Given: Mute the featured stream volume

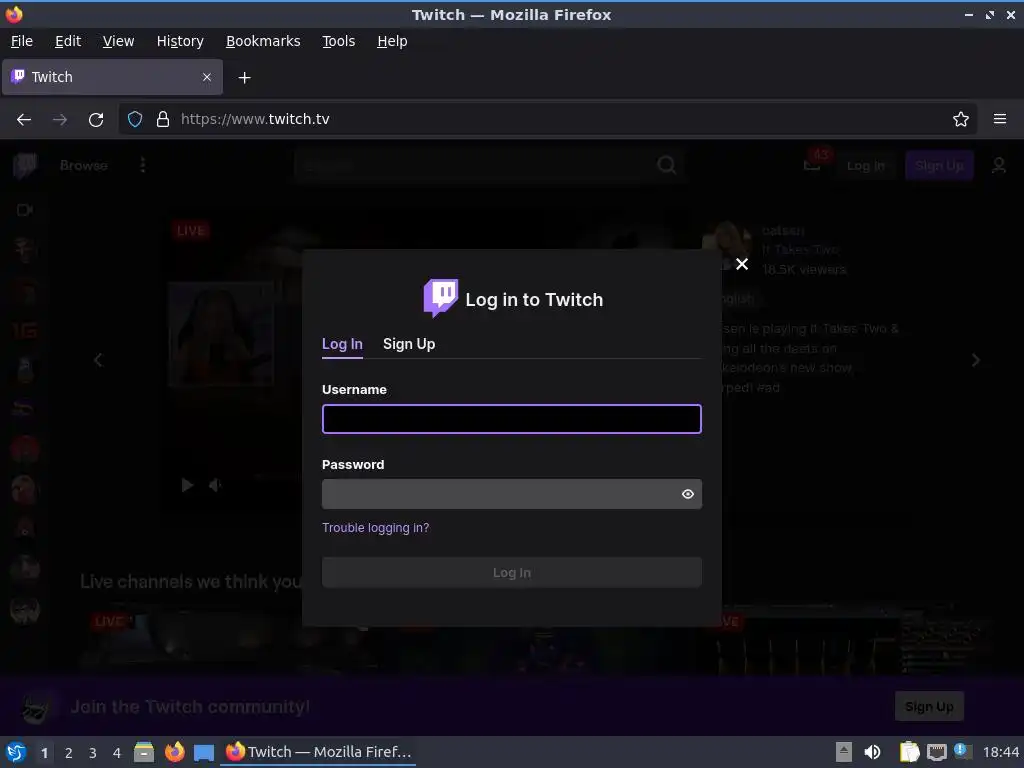Looking at the screenshot, I should [x=215, y=485].
